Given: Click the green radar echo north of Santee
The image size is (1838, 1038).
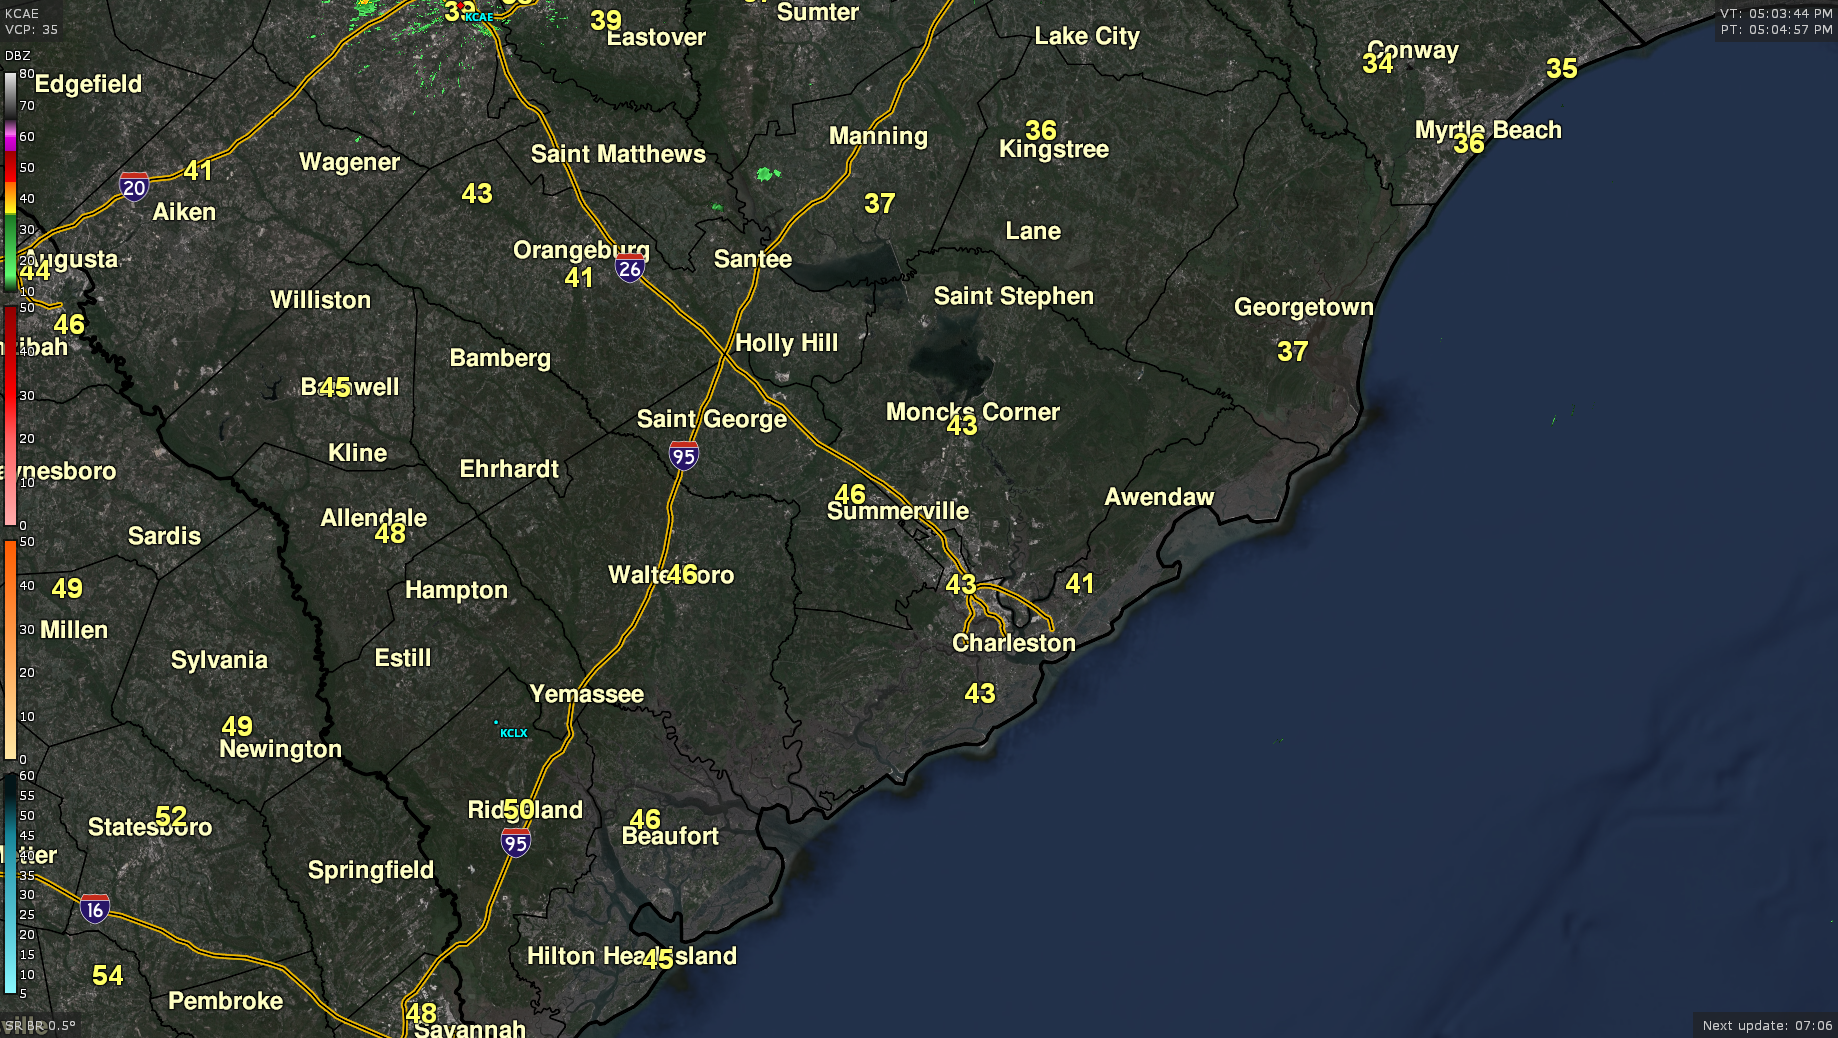Looking at the screenshot, I should click(x=767, y=174).
